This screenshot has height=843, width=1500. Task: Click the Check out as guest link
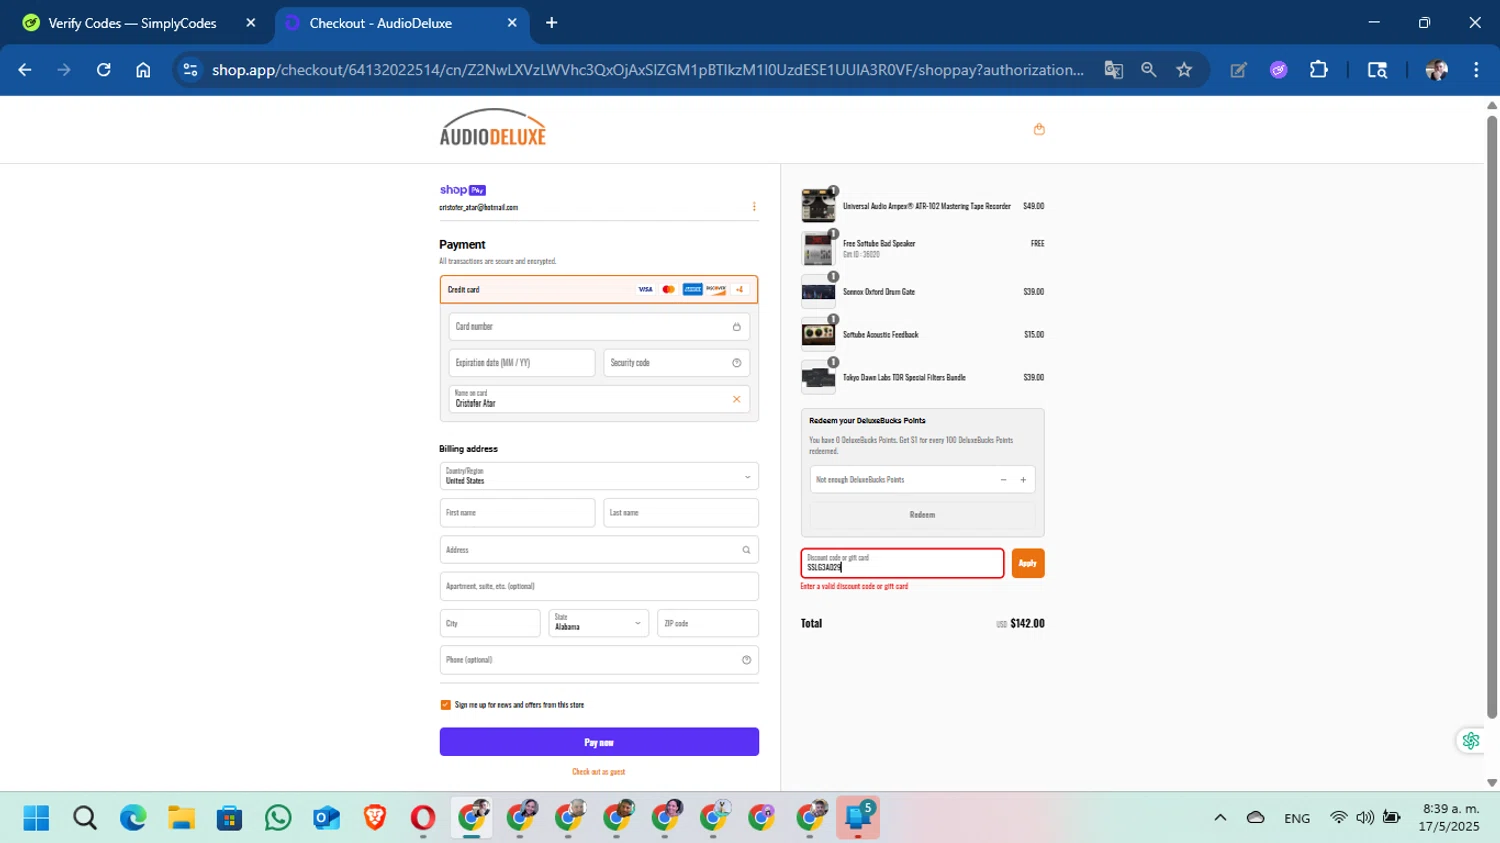(x=599, y=772)
